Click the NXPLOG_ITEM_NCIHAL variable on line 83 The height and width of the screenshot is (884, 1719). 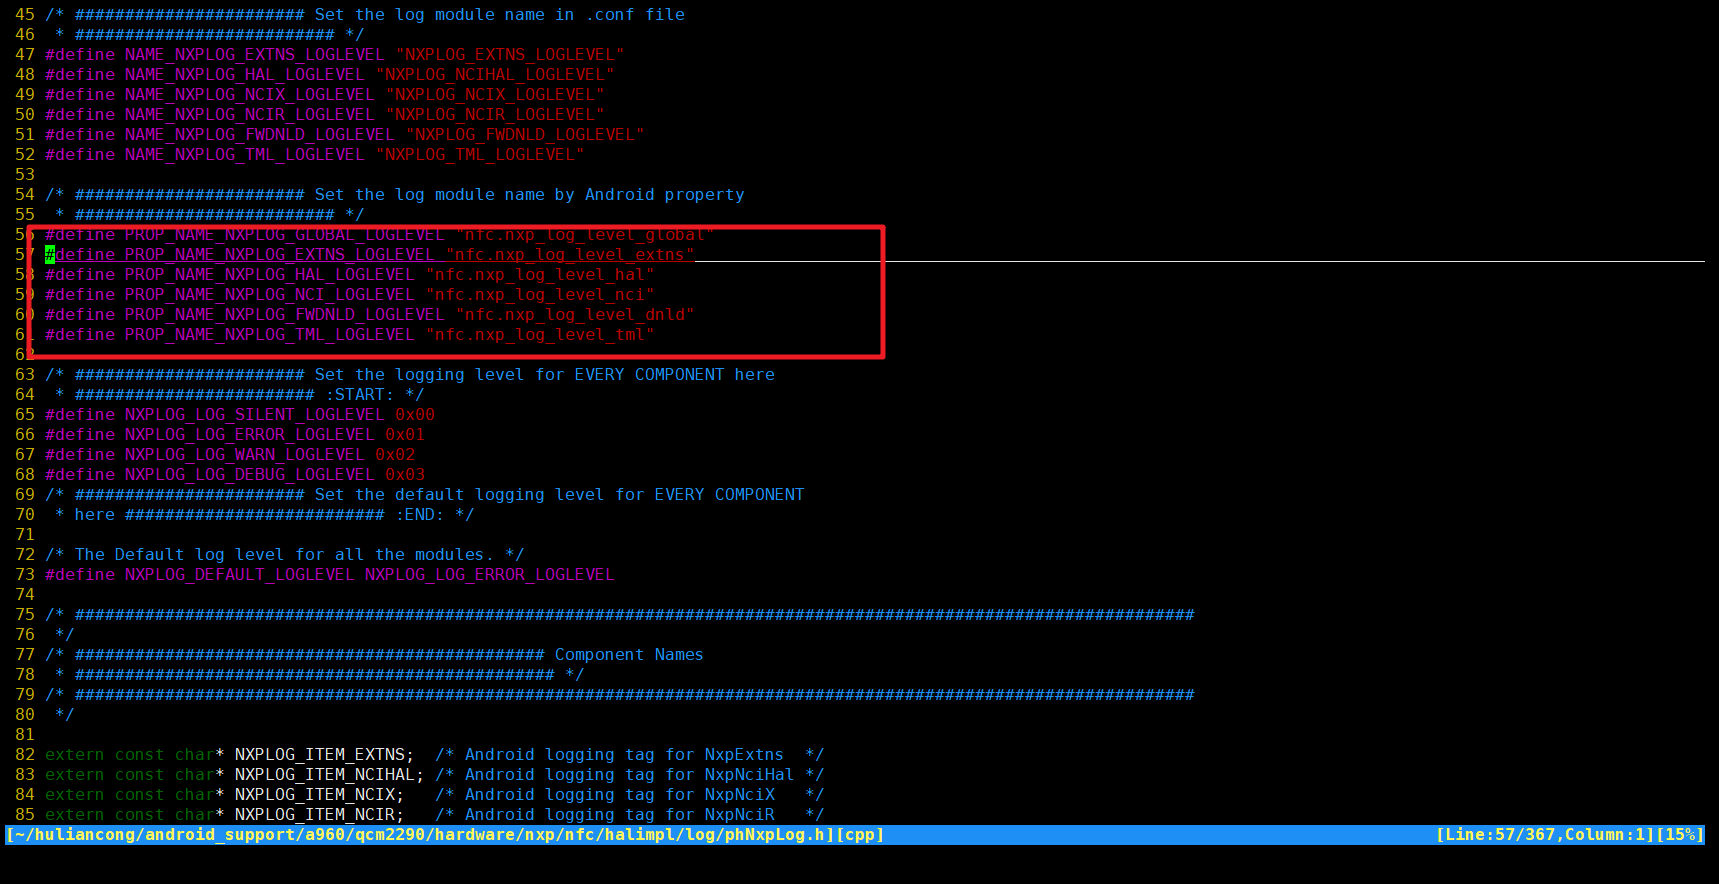point(324,775)
